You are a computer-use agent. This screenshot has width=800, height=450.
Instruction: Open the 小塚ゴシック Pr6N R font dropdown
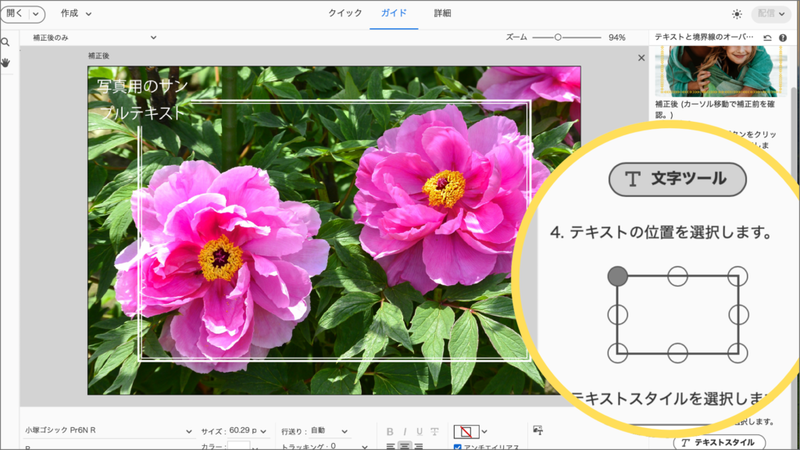[x=108, y=431]
